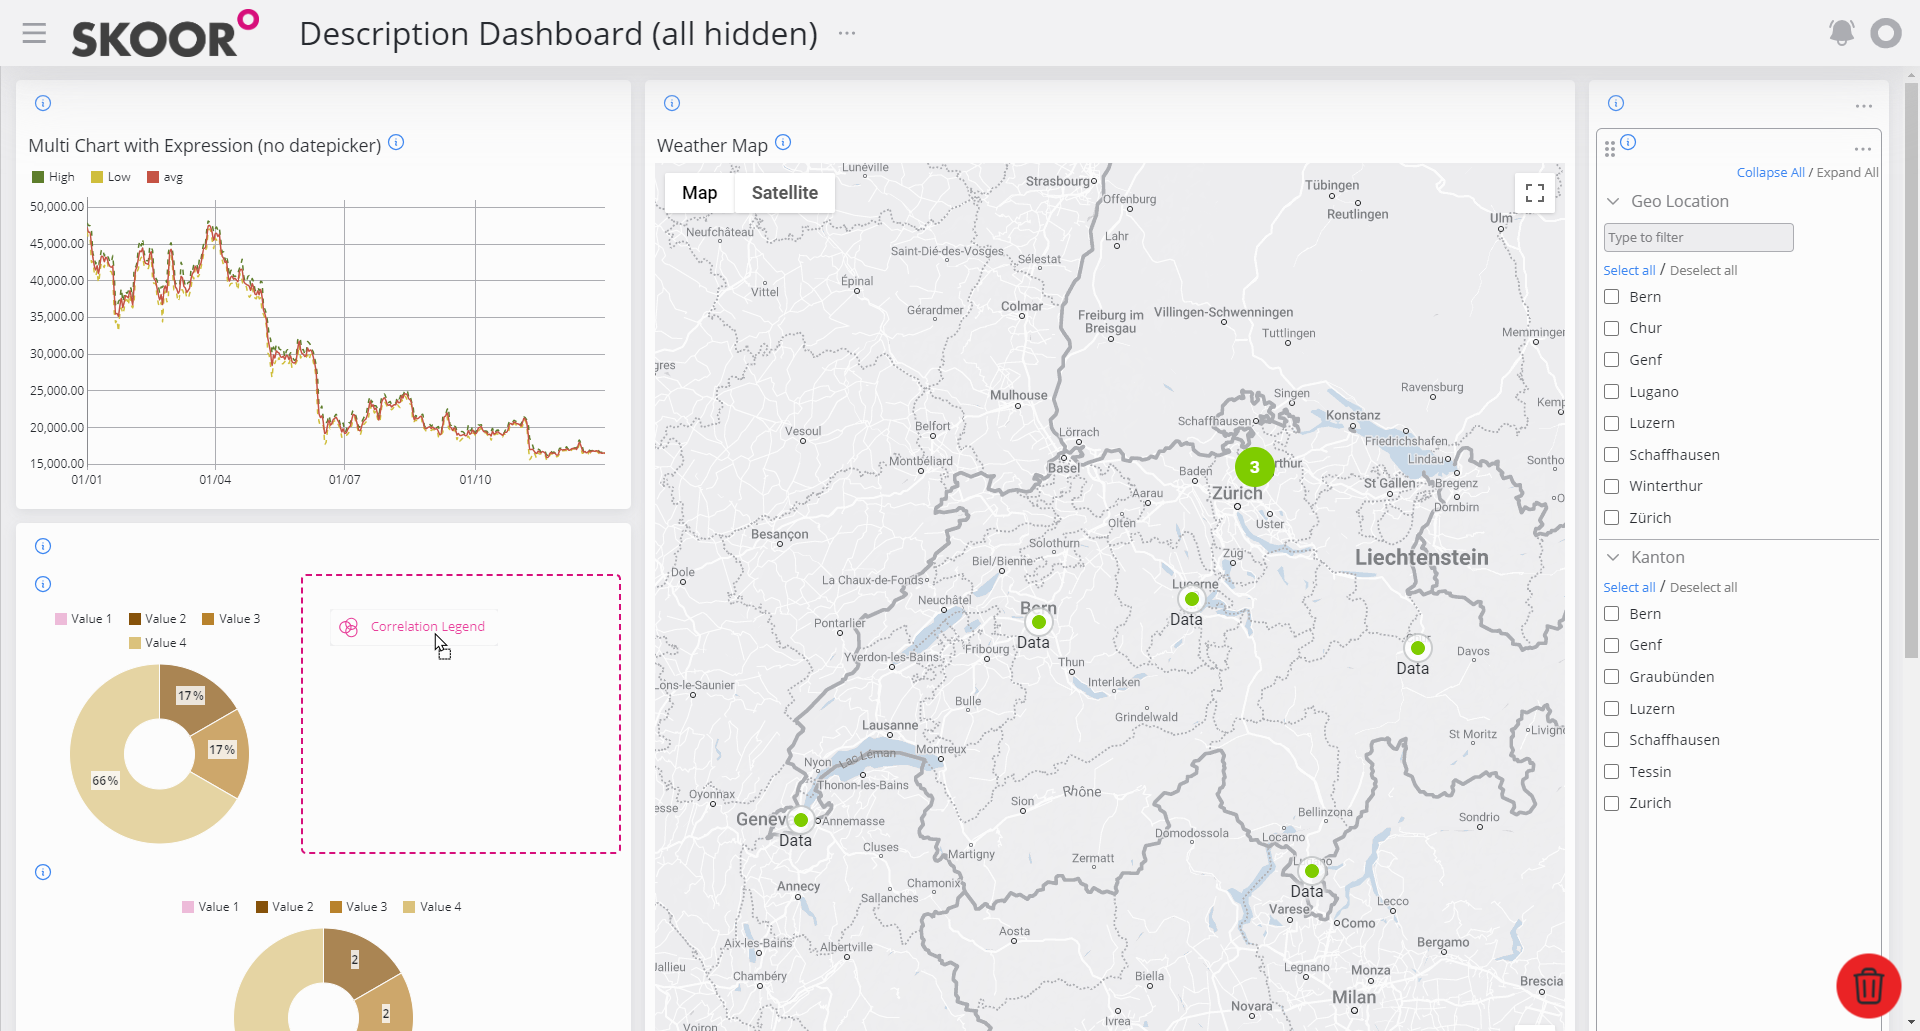Toggle map fullscreen view
Screen dimensions: 1920x1031
[1535, 193]
